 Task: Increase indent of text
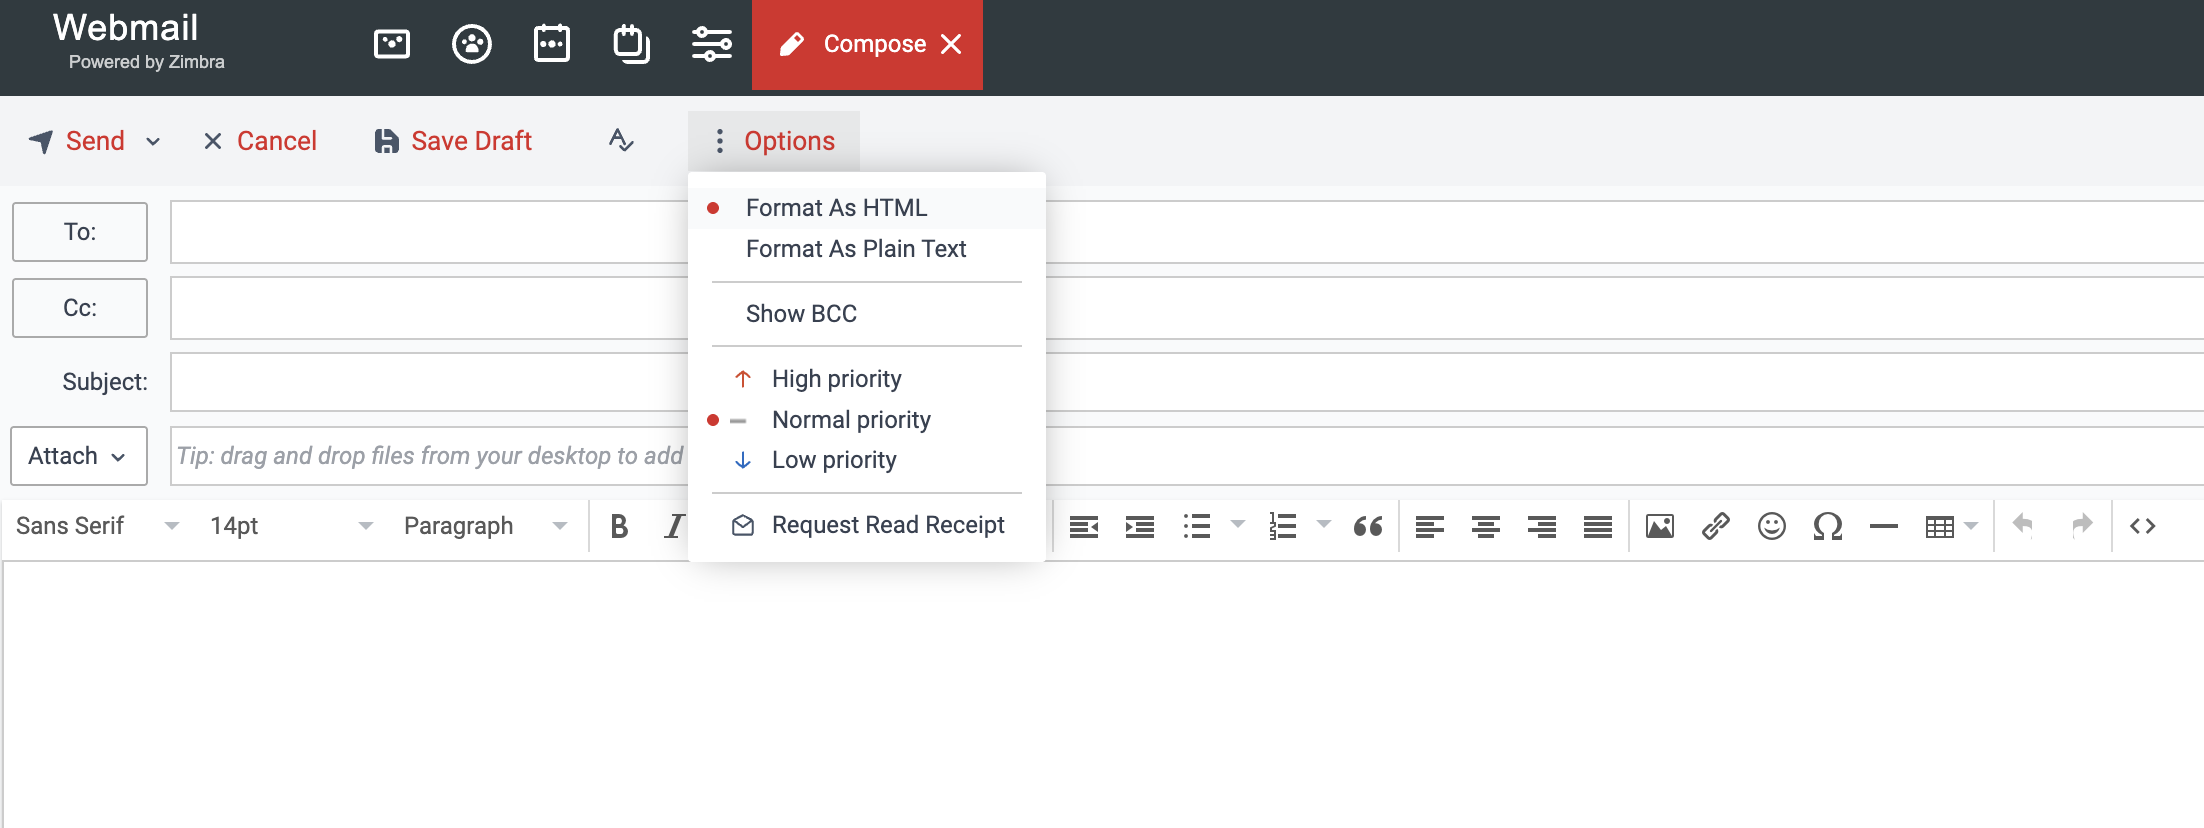coord(1140,526)
